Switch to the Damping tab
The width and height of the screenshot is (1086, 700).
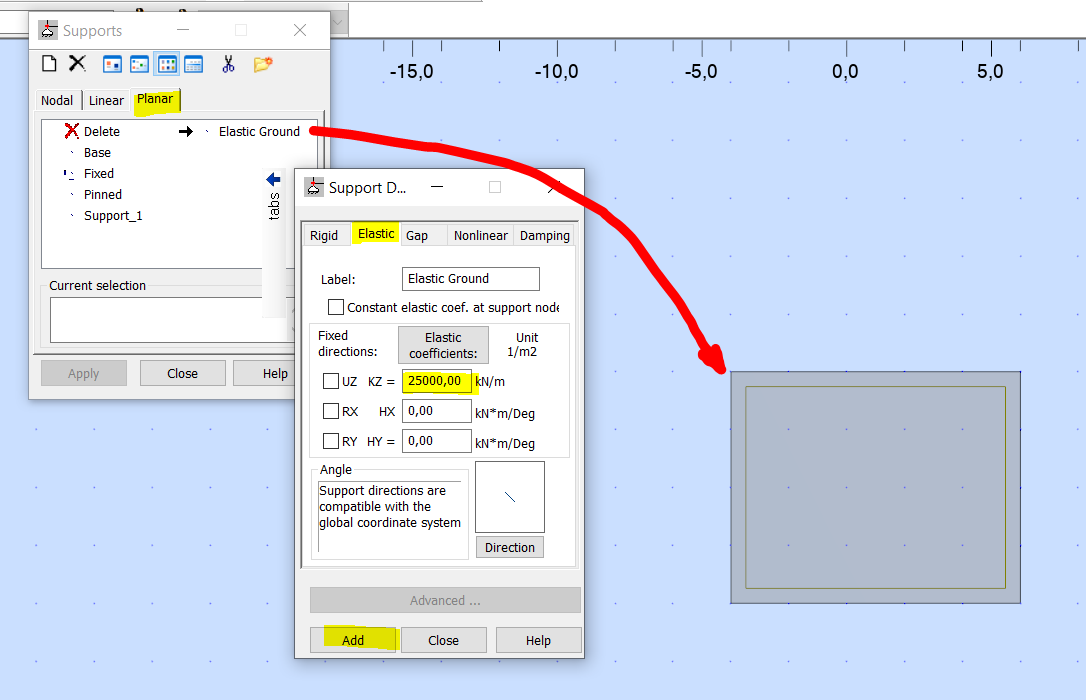[x=544, y=234]
